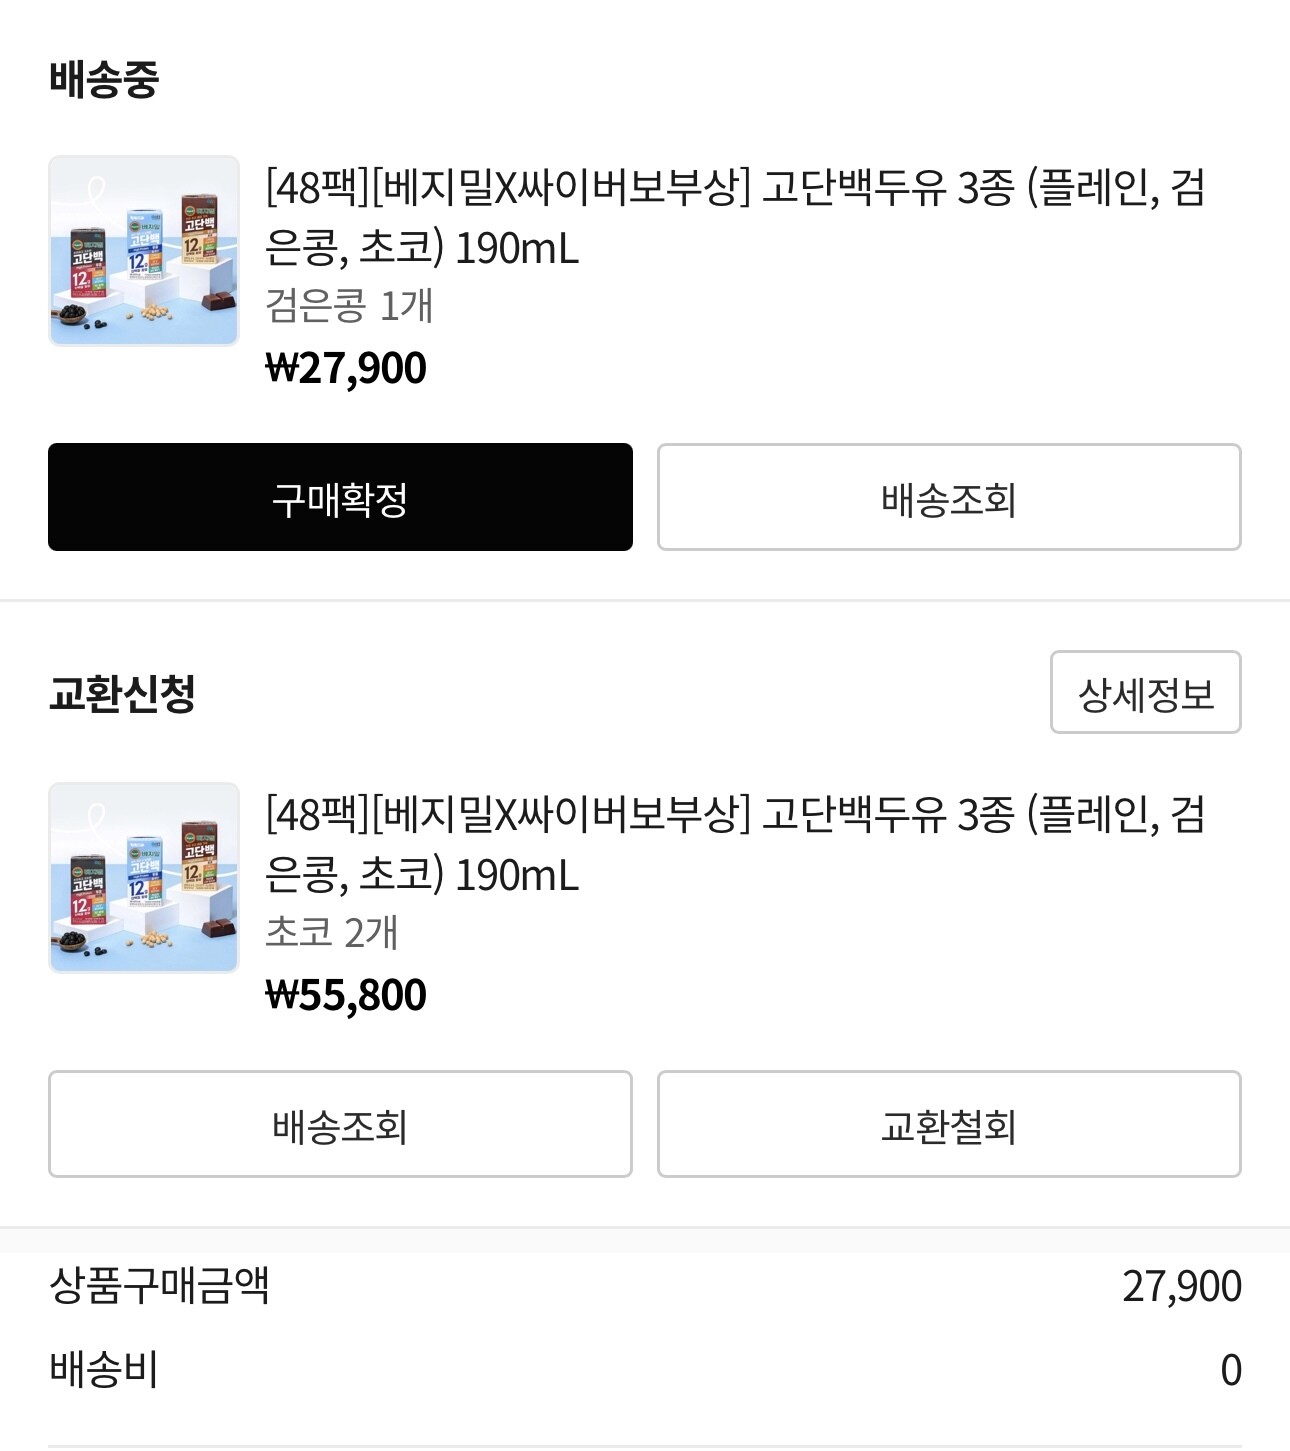1290x1451 pixels.
Task: Click the 초코 2개 option text
Action: tap(332, 933)
